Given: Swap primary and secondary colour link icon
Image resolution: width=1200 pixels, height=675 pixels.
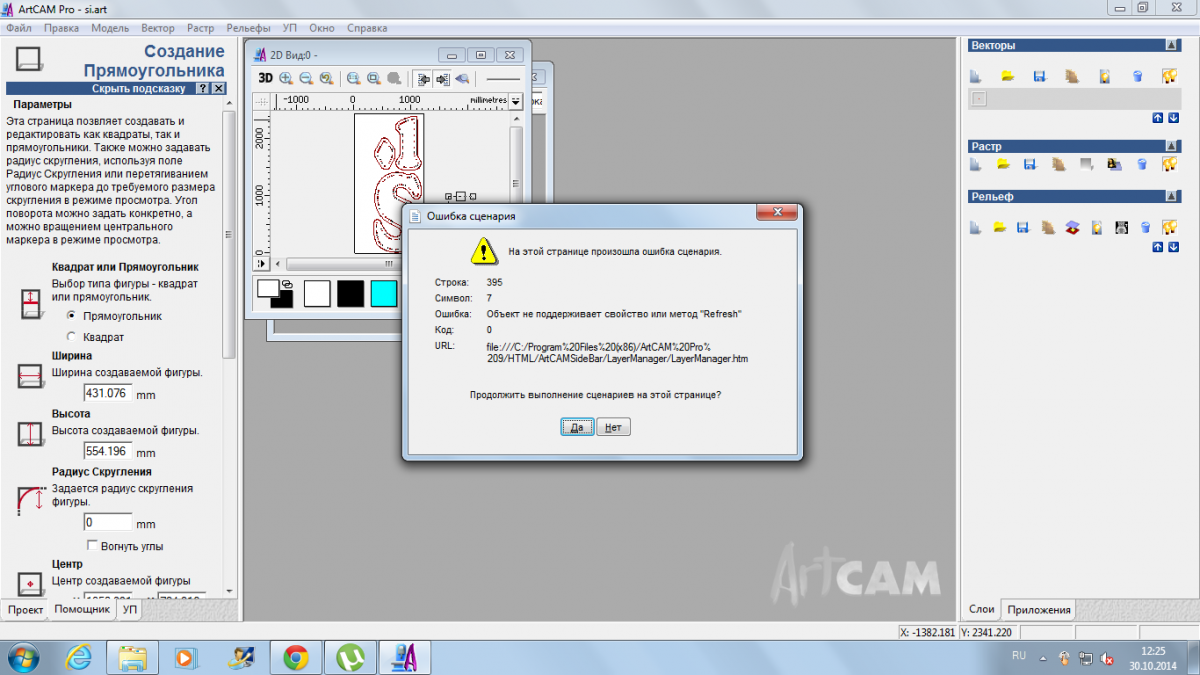Looking at the screenshot, I should [286, 284].
